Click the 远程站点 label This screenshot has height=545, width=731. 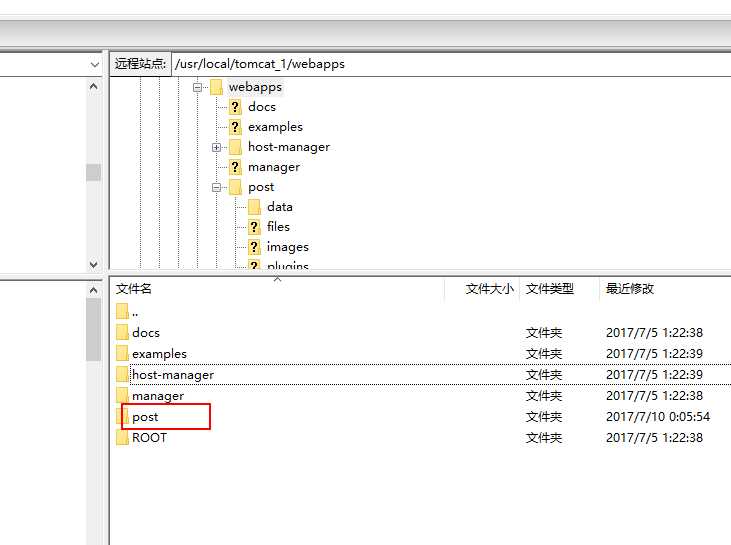140,64
